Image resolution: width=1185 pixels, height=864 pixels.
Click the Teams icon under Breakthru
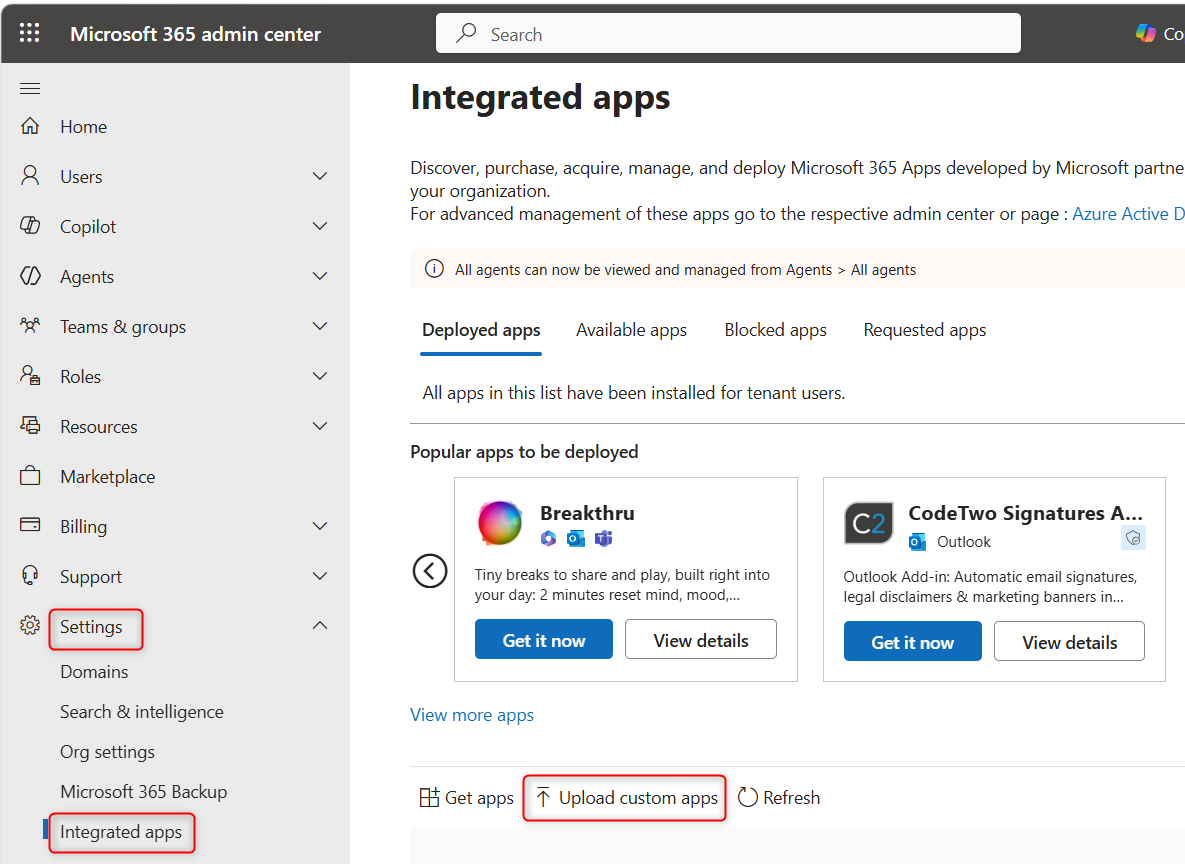pyautogui.click(x=603, y=538)
